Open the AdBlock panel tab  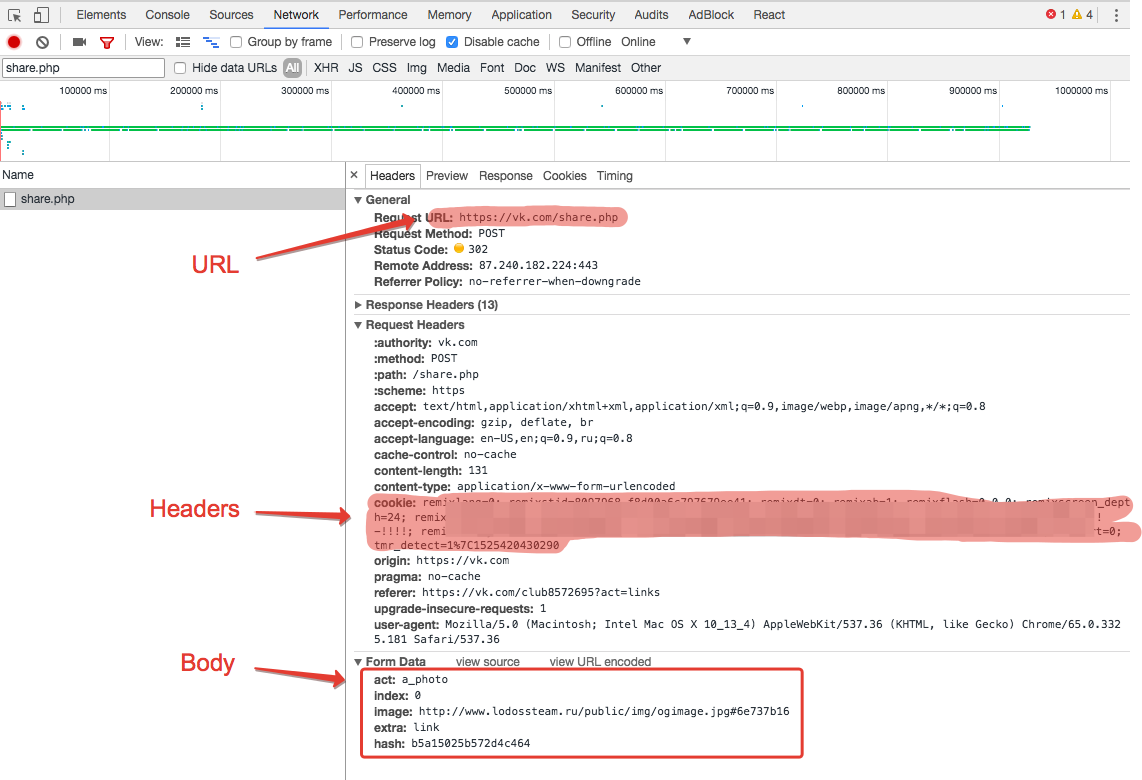click(x=712, y=15)
